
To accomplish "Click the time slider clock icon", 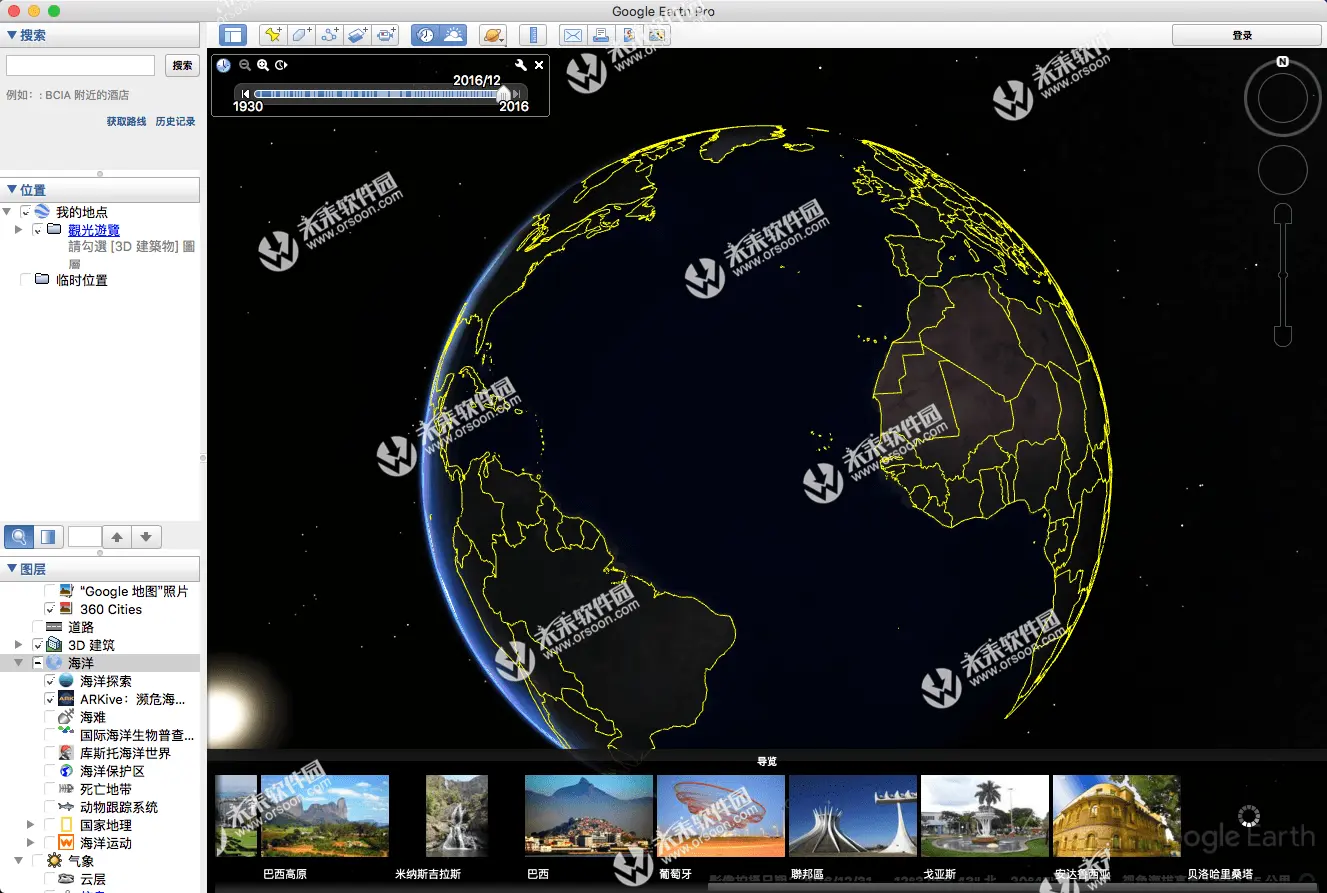I will tap(223, 65).
